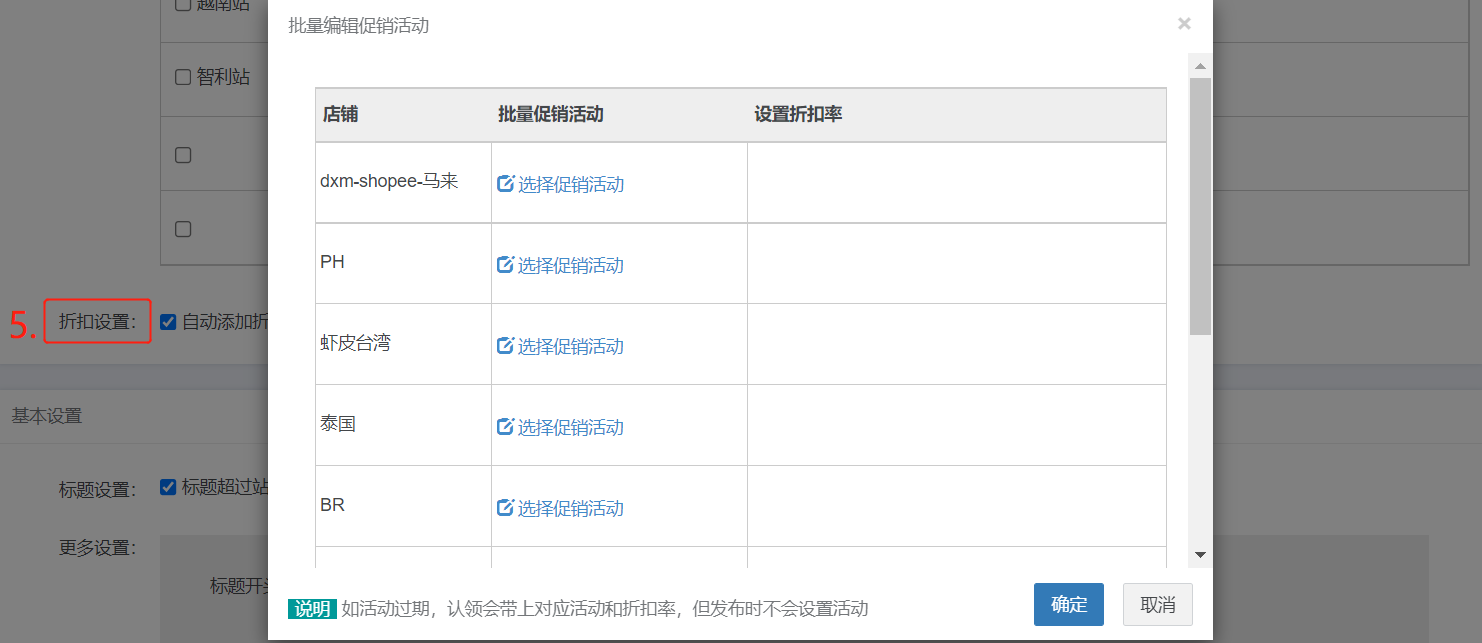Viewport: 1482px width, 643px height.
Task: Click edit icon in dxm-shopee-马来 row
Action: [x=506, y=184]
